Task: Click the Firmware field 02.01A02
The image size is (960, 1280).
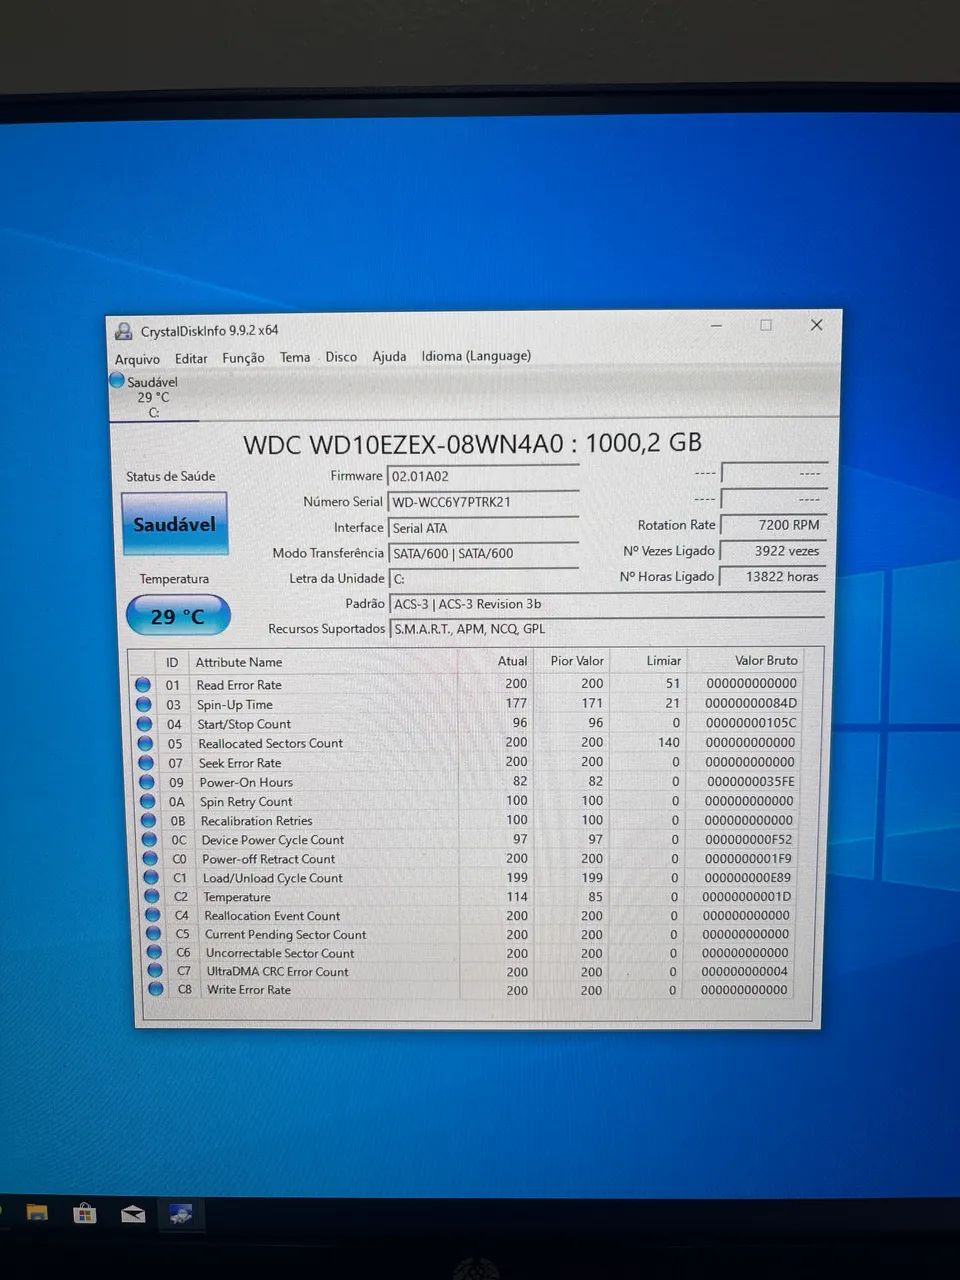Action: click(483, 477)
